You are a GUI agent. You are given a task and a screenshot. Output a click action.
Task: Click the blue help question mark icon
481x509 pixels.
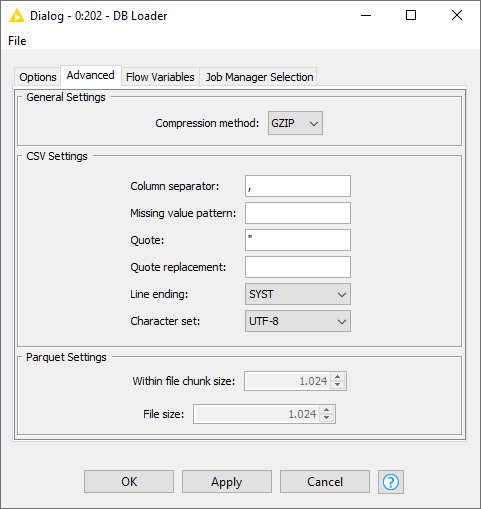point(391,482)
